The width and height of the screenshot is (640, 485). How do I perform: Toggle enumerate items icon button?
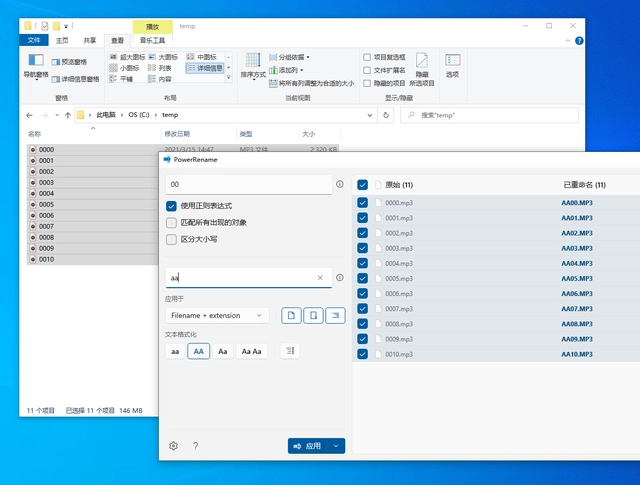point(290,351)
